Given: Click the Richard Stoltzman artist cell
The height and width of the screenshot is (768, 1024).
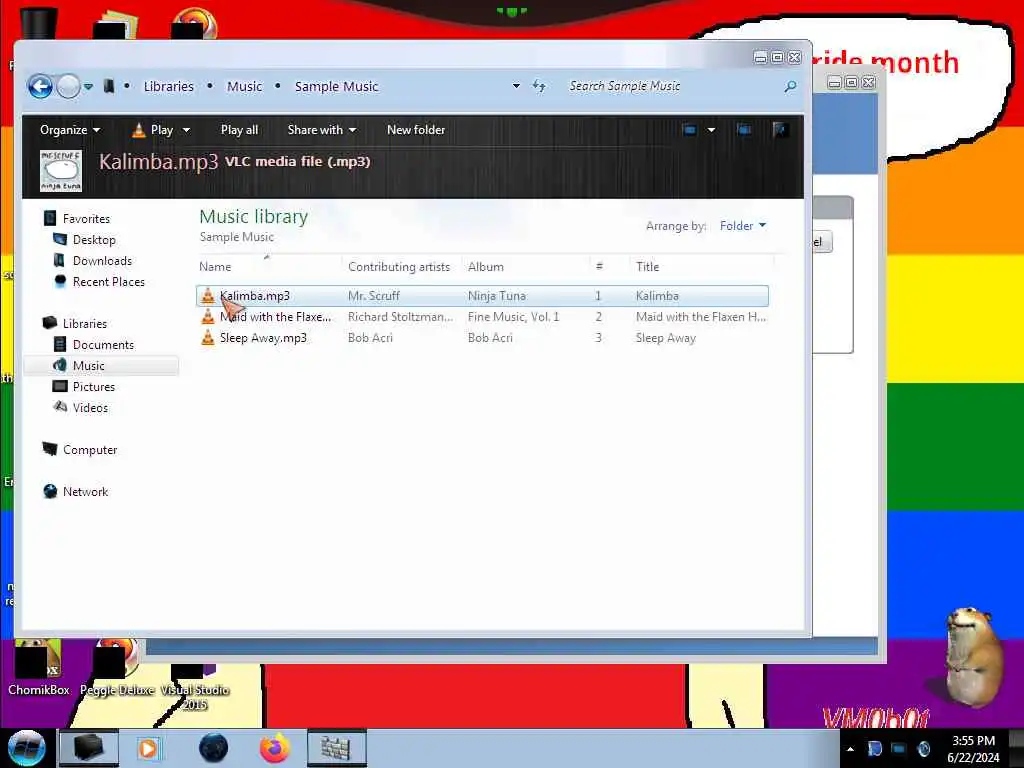Looking at the screenshot, I should [400, 317].
